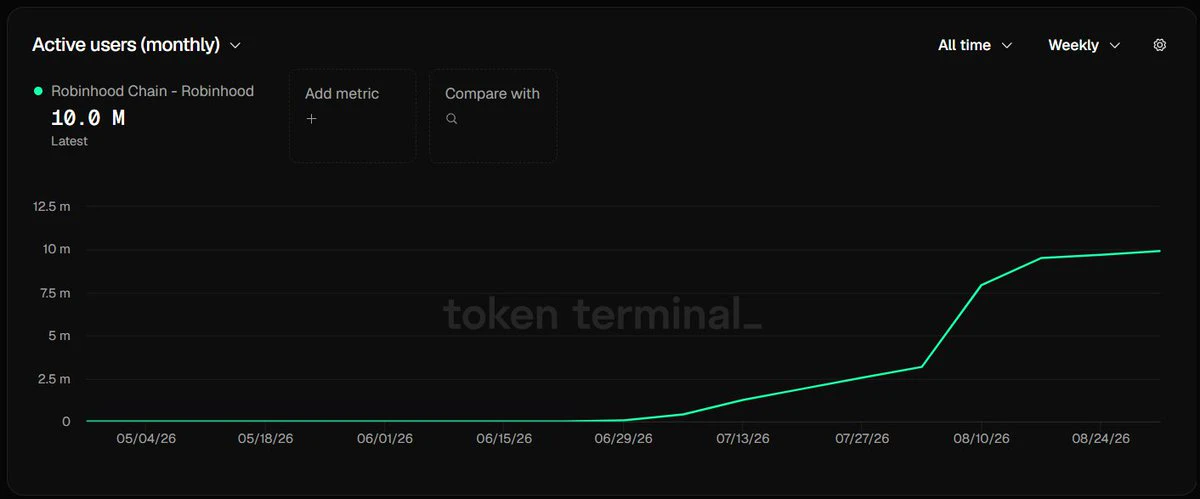Click the 06/29/26 date on the axis
This screenshot has height=499, width=1200.
click(624, 439)
